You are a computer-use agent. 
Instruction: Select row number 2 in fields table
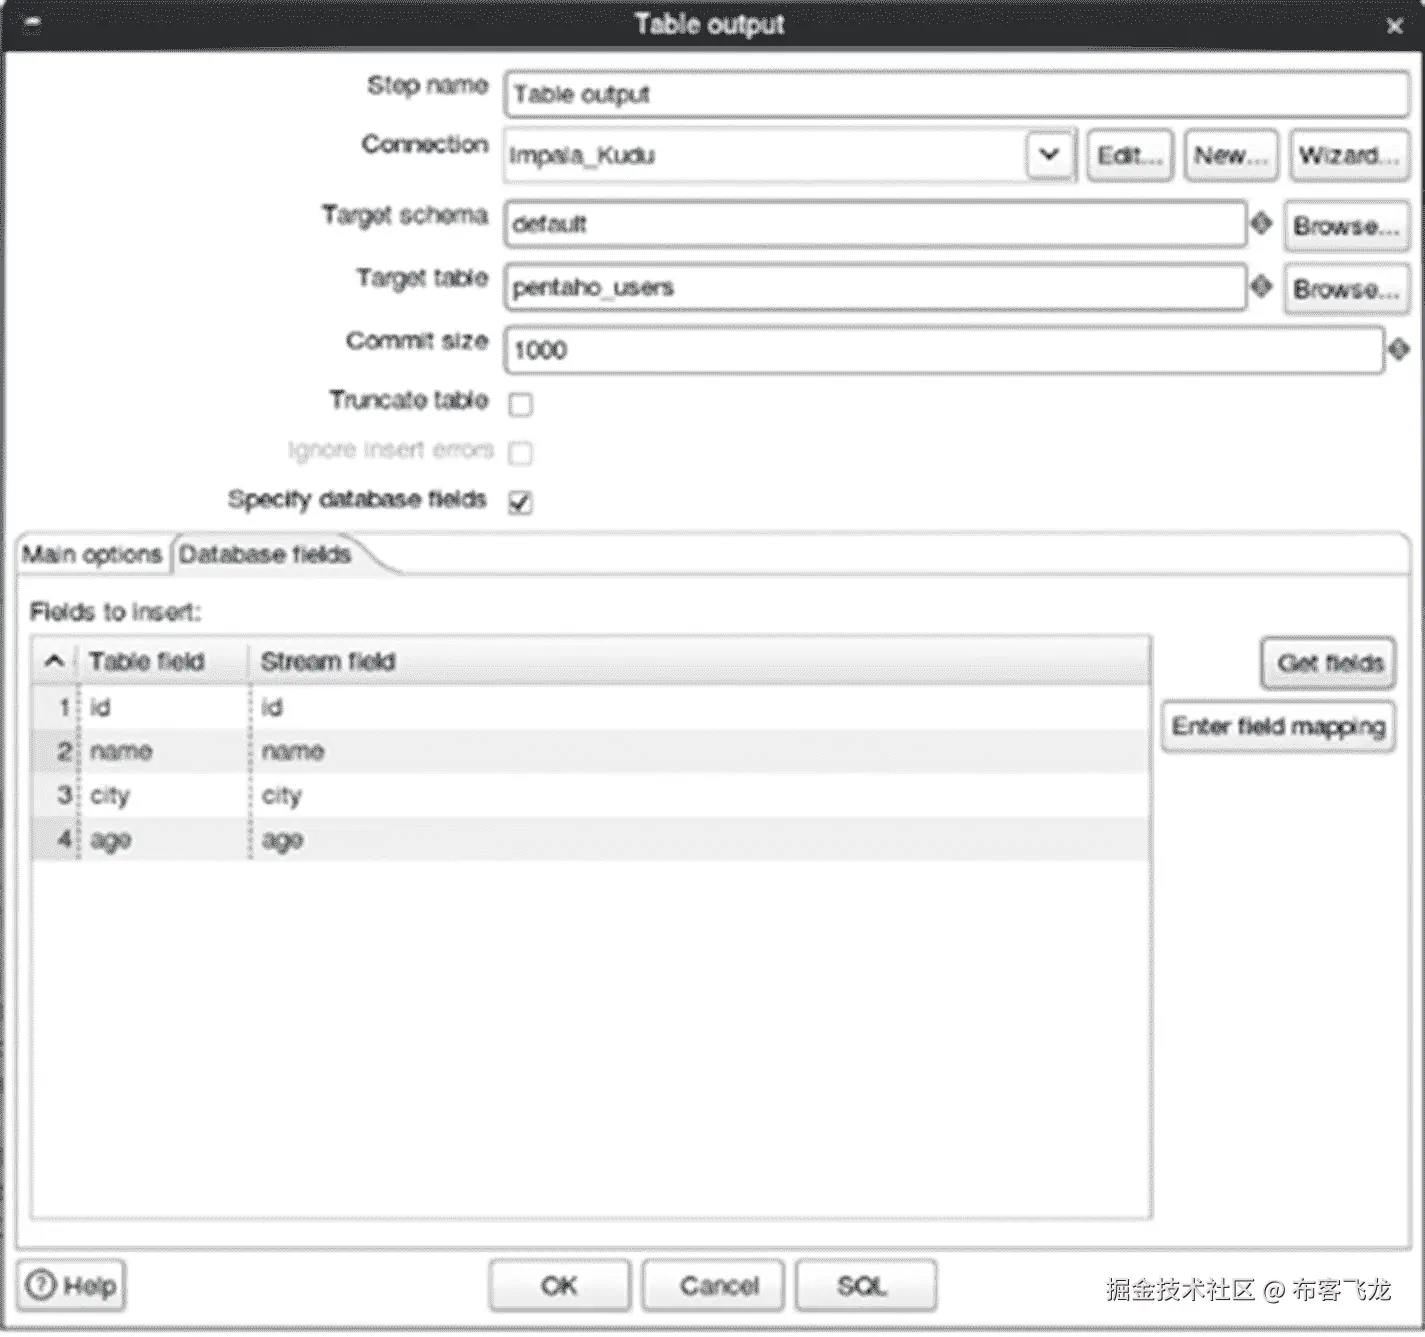(x=56, y=751)
